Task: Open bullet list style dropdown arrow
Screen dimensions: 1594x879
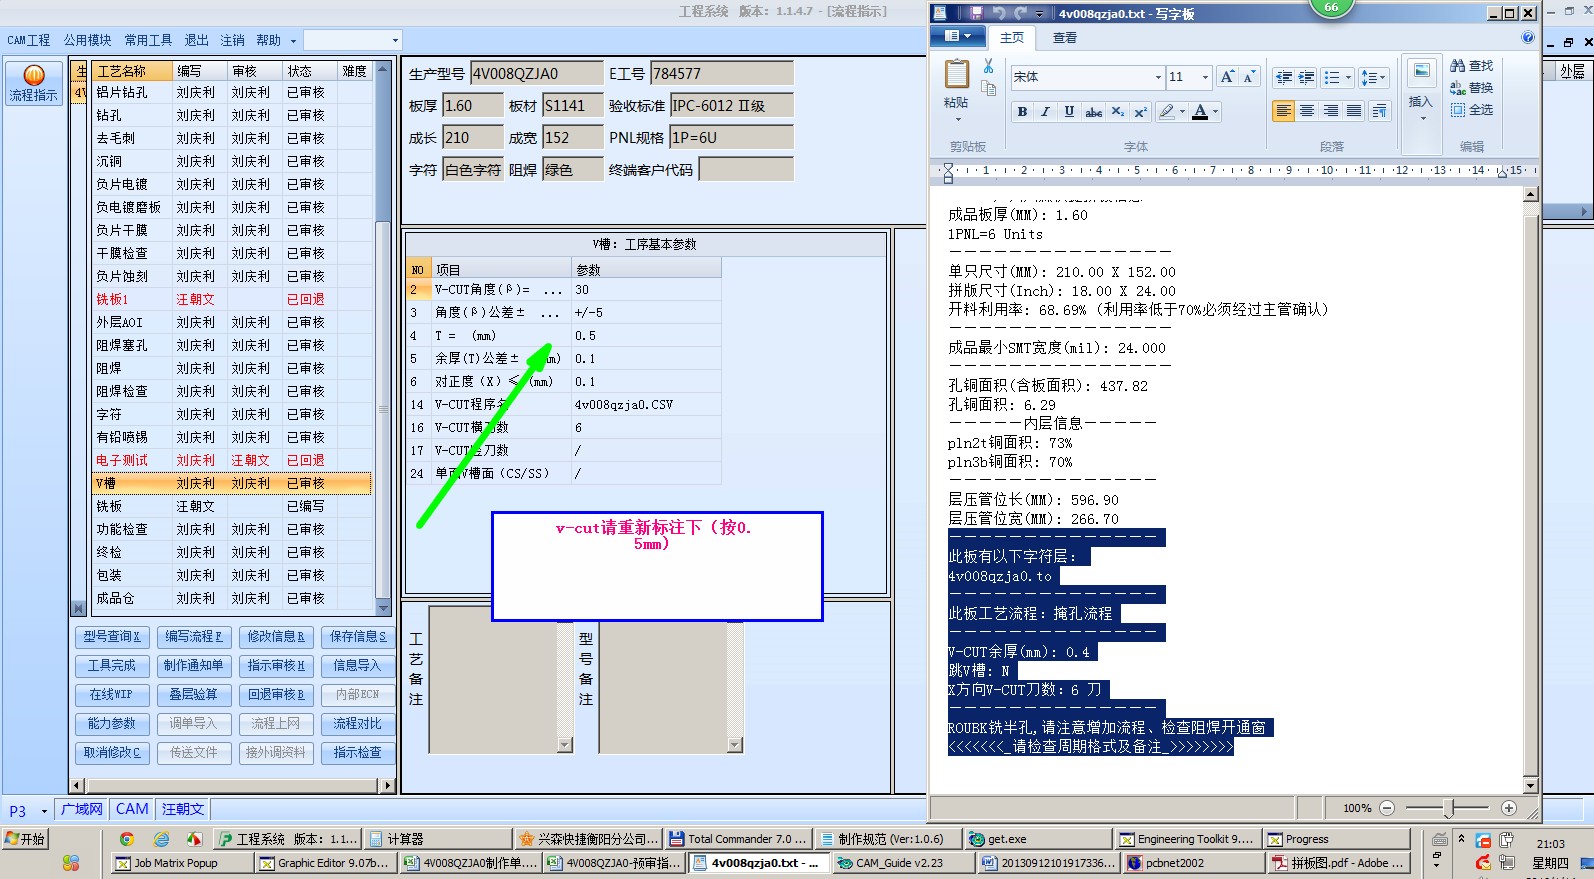Action: point(1349,77)
